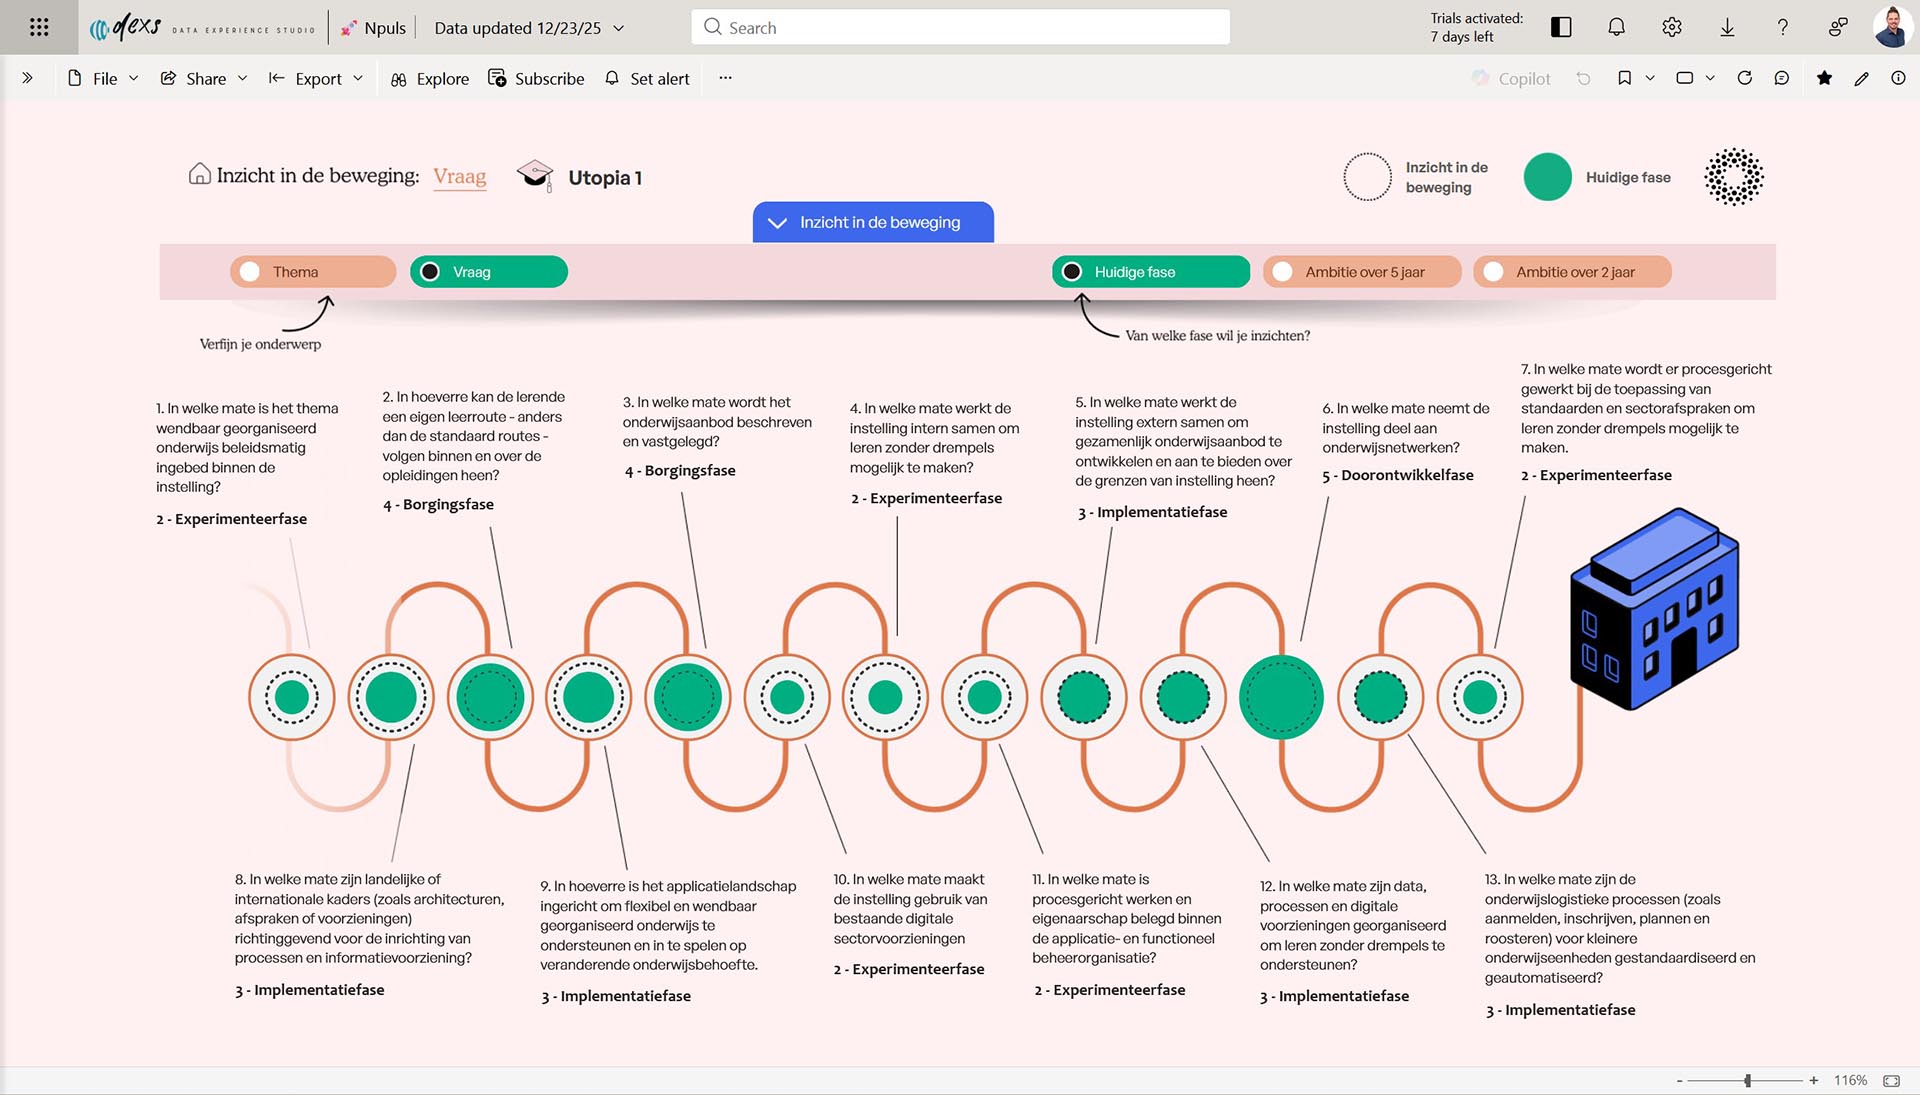Select Ambitie over 5 jaar option
Screen dimensions: 1920x1095
1282,272
